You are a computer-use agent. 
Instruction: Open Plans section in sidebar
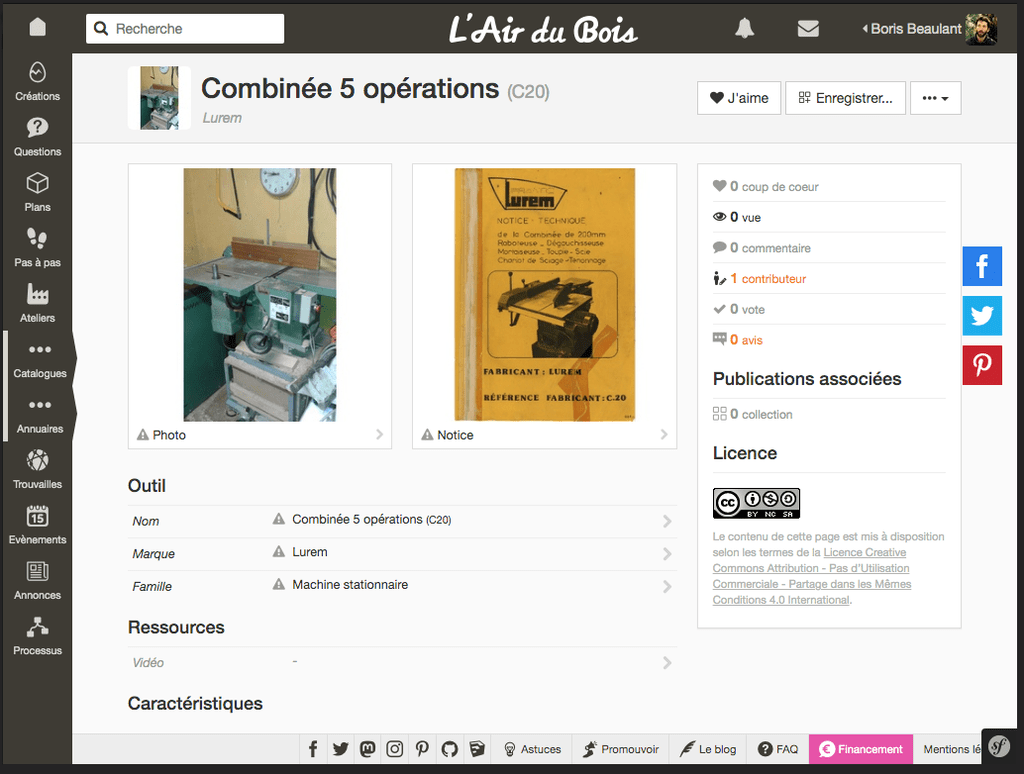[37, 192]
